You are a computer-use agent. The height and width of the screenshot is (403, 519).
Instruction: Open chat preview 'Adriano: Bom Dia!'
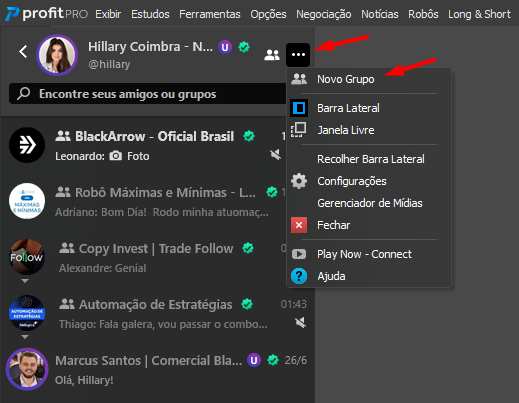162,212
